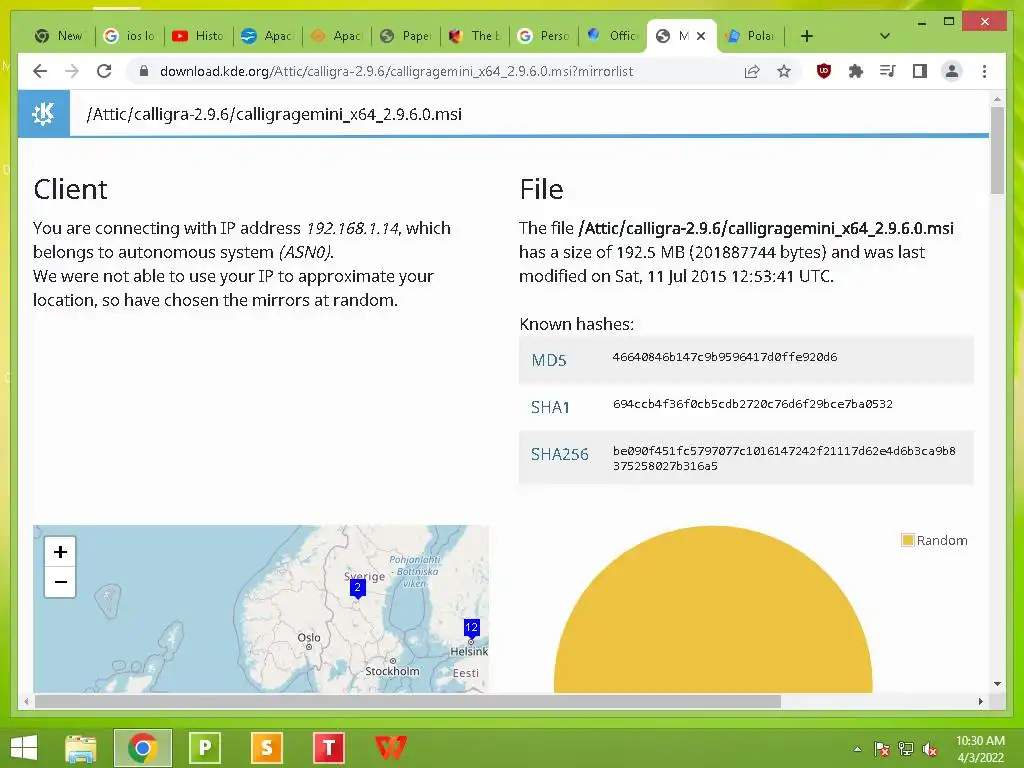This screenshot has height=768, width=1024.
Task: Switch to the 'Perso' Google tab
Action: [544, 36]
